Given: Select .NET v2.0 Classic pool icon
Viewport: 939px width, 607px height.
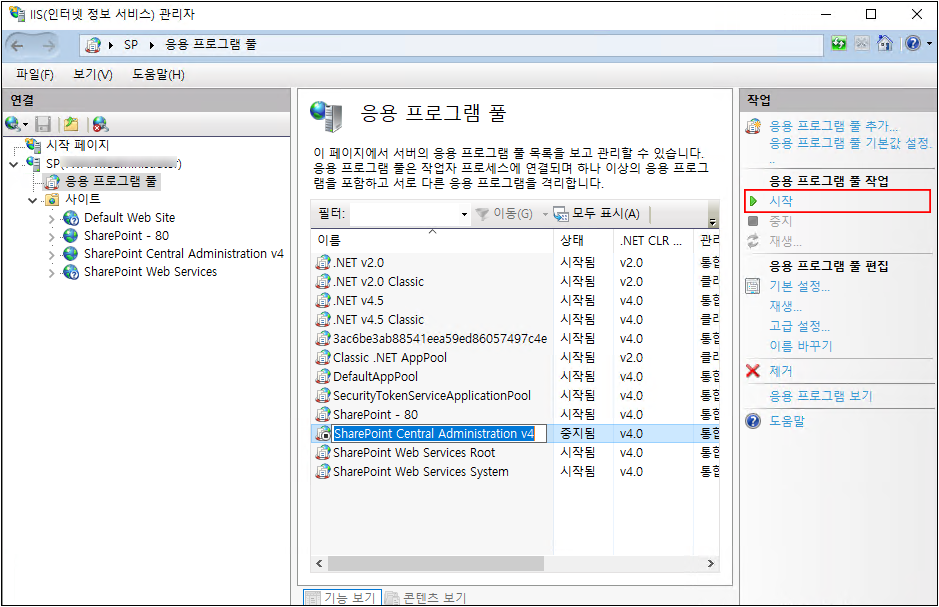Looking at the screenshot, I should pyautogui.click(x=323, y=281).
